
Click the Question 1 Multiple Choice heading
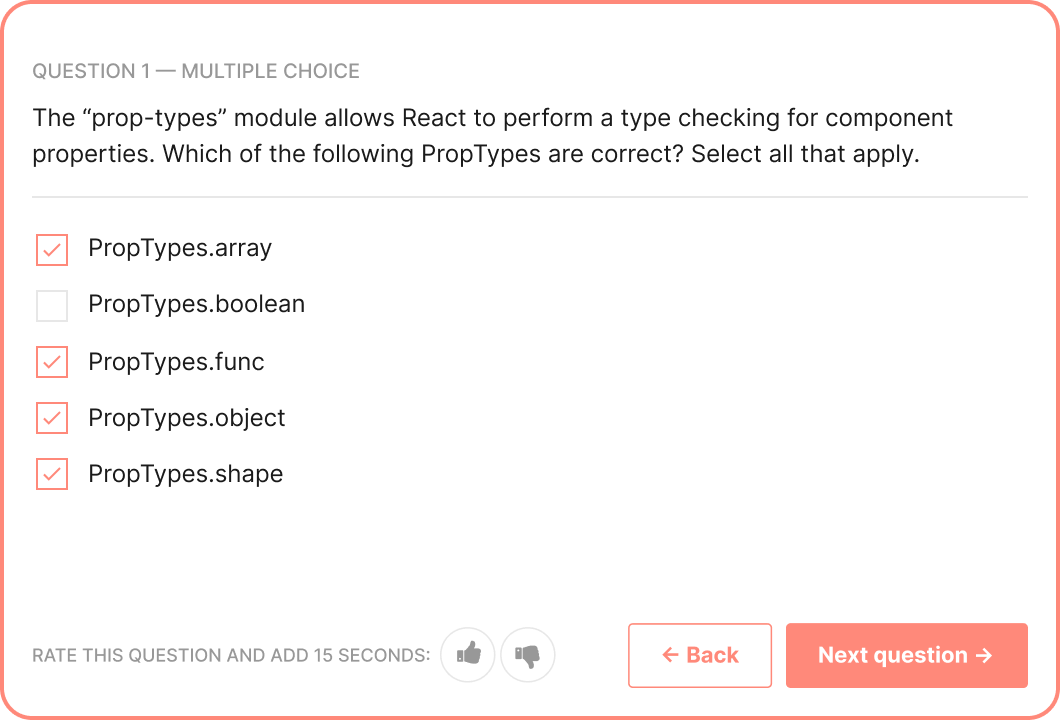(x=196, y=71)
